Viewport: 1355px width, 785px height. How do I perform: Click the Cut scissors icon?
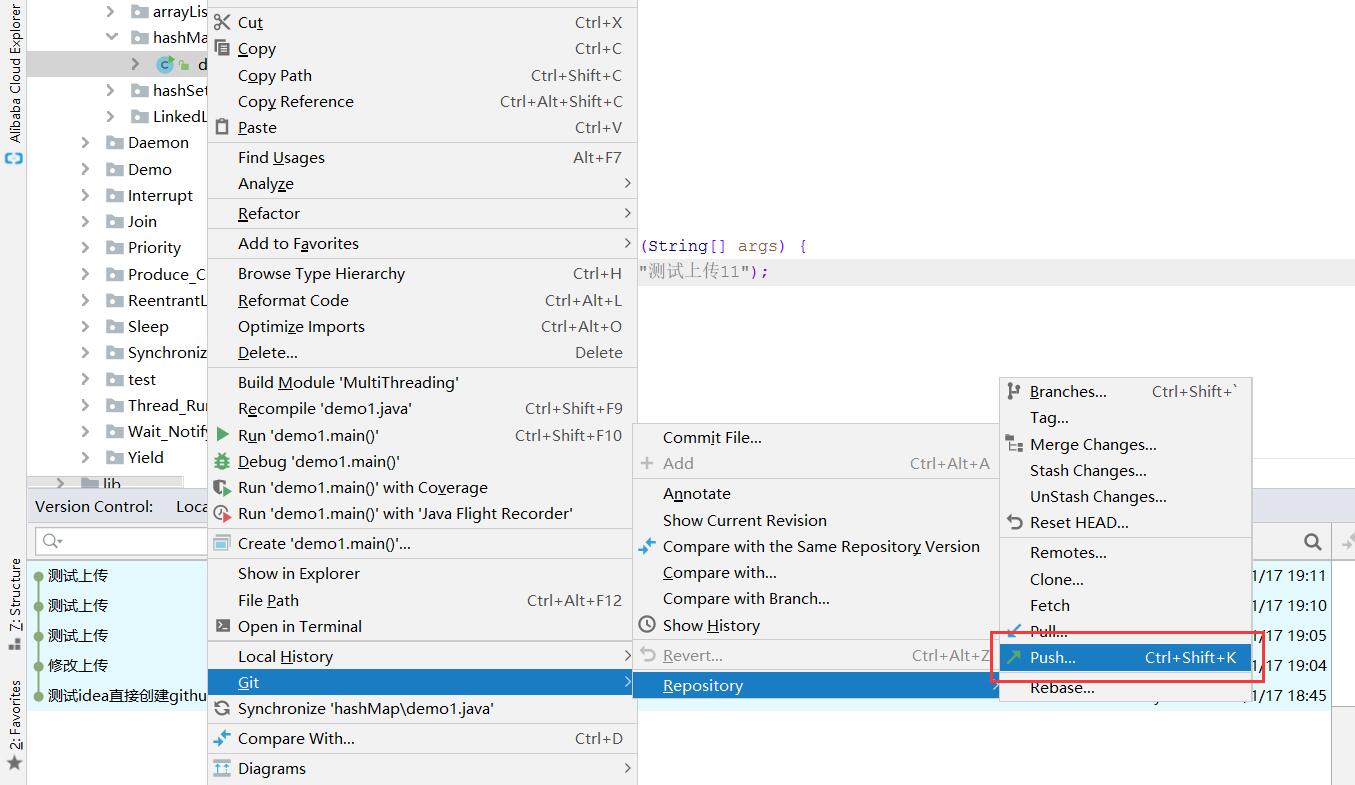tap(222, 22)
